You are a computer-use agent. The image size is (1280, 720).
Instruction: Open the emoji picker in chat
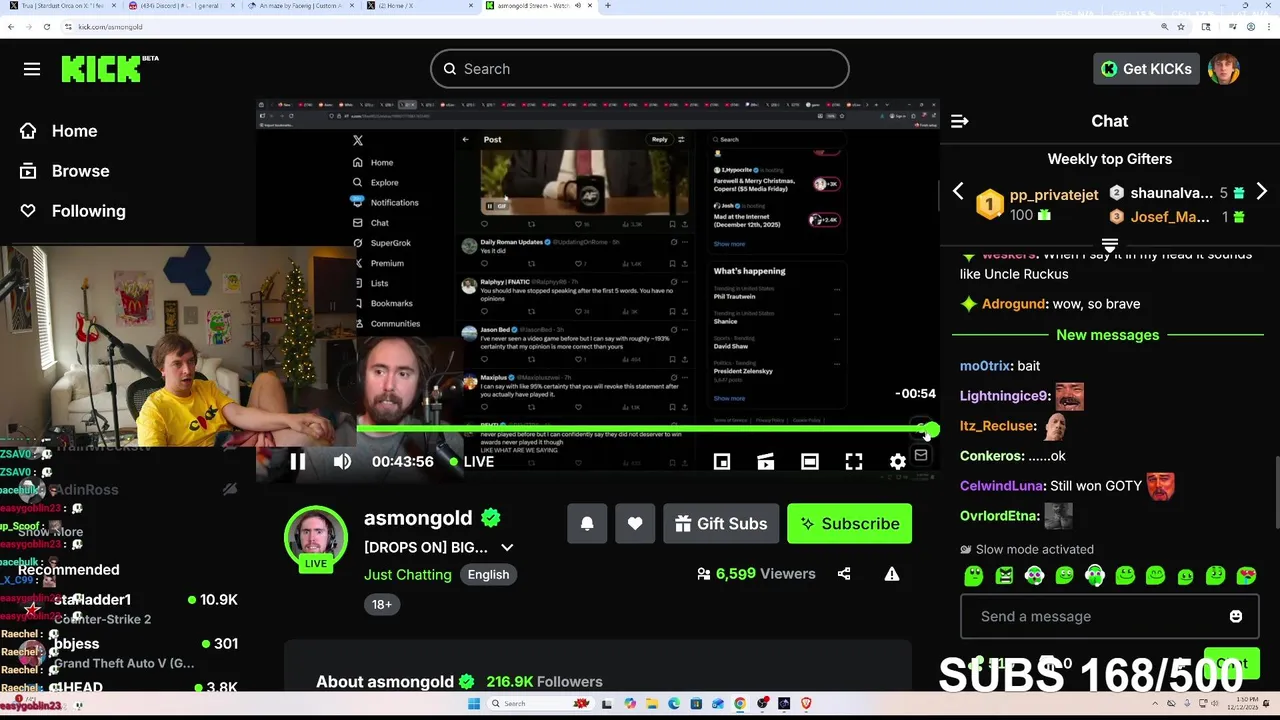(1236, 616)
